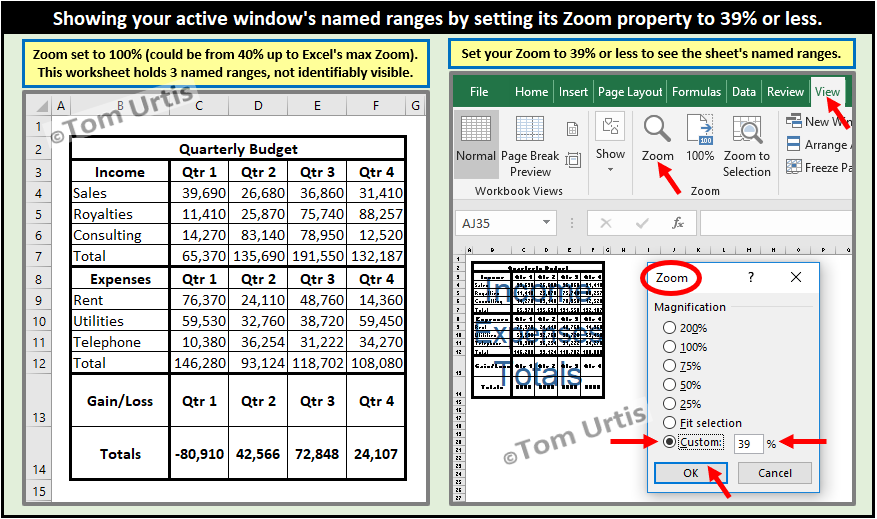Click OK in Zoom dialog
The height and width of the screenshot is (519, 877).
coord(691,473)
